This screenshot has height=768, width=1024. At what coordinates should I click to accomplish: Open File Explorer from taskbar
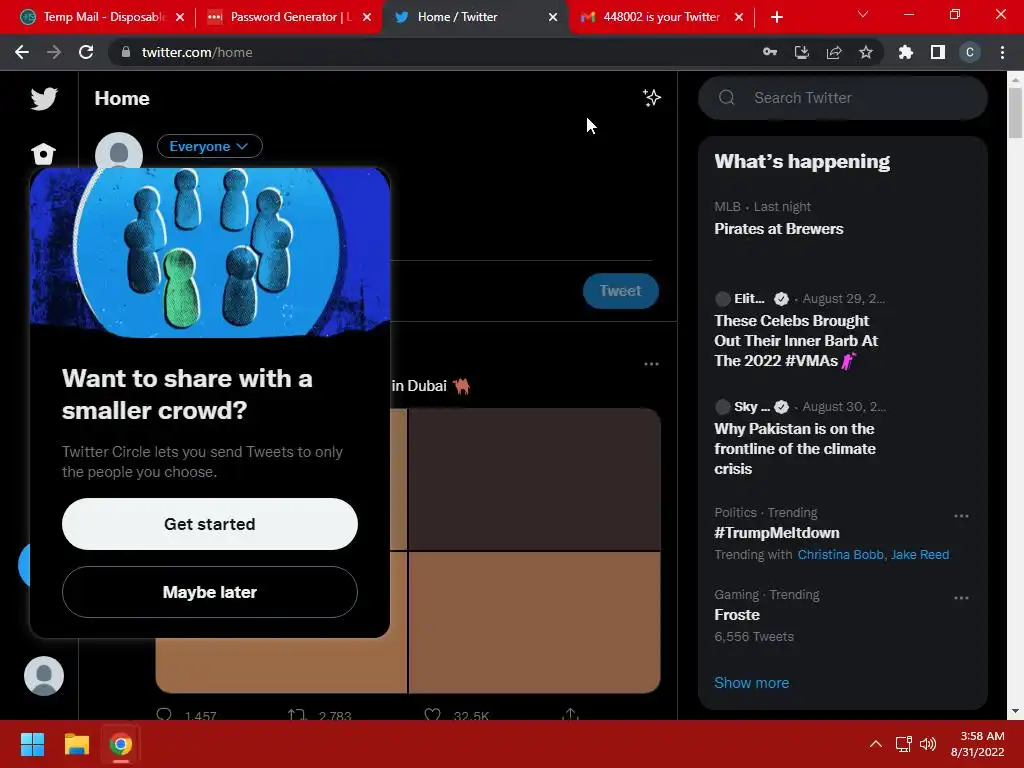click(x=76, y=744)
